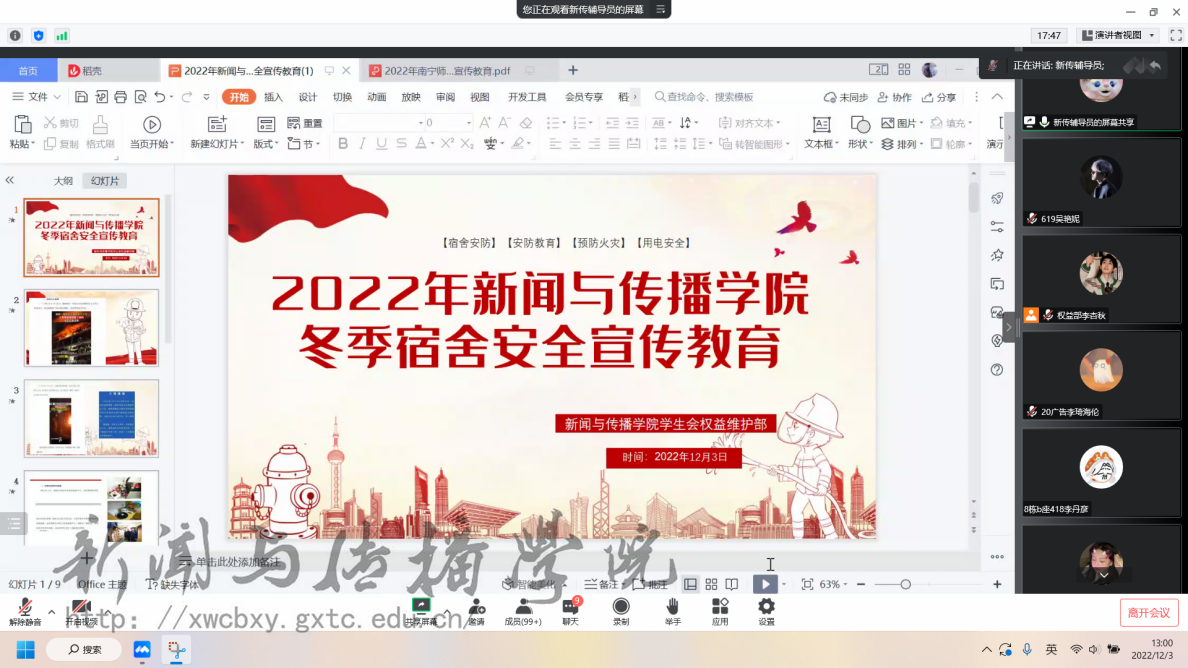
Task: Open the Windows Start menu
Action: [x=25, y=650]
